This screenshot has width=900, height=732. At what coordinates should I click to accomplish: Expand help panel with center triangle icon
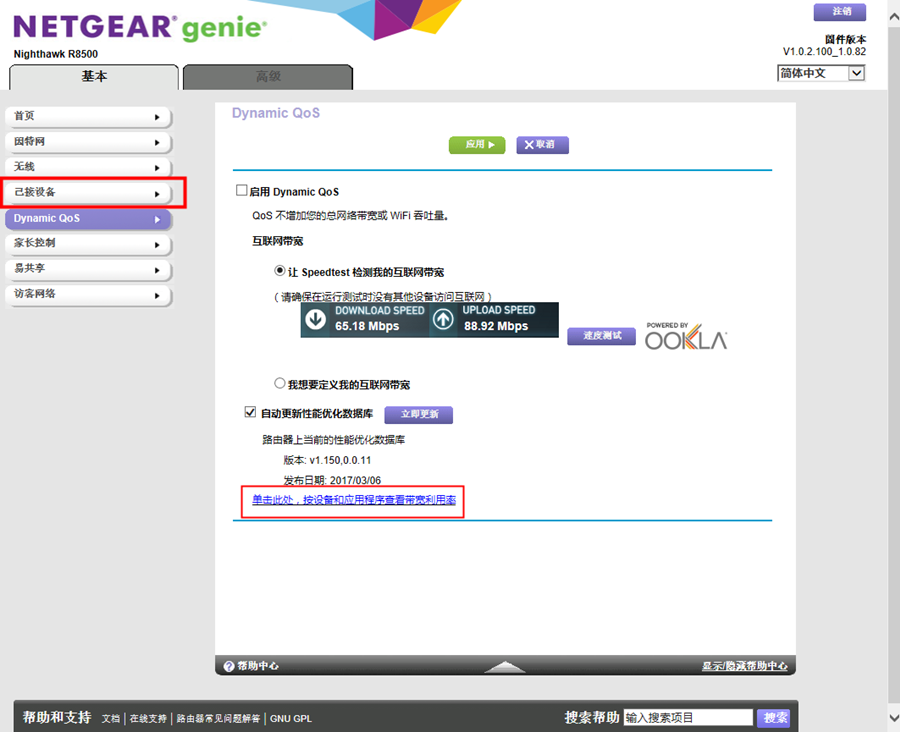coord(505,666)
